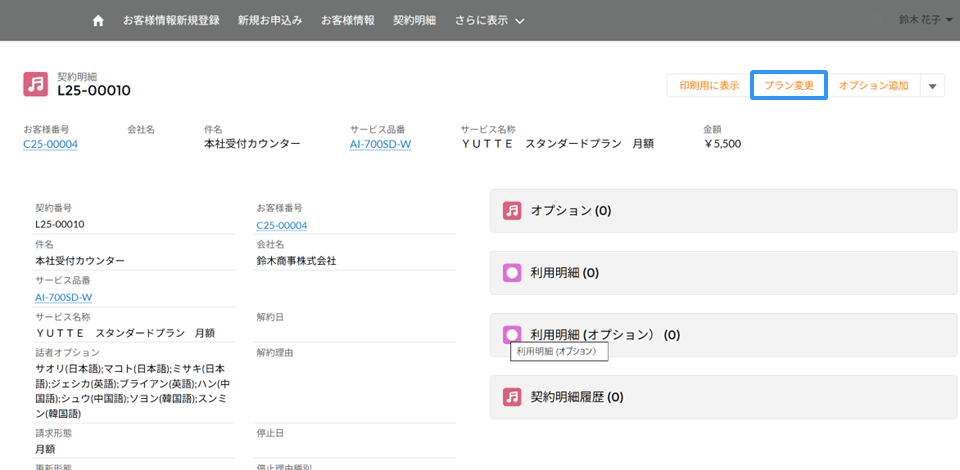
Task: Open オプション (0) related list title
Action: click(570, 211)
